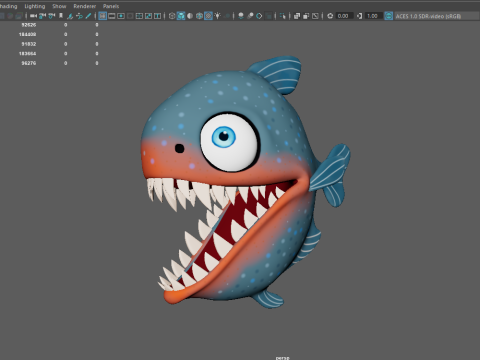
Task: Toggle the Gate Mask icon
Action: coord(130,16)
